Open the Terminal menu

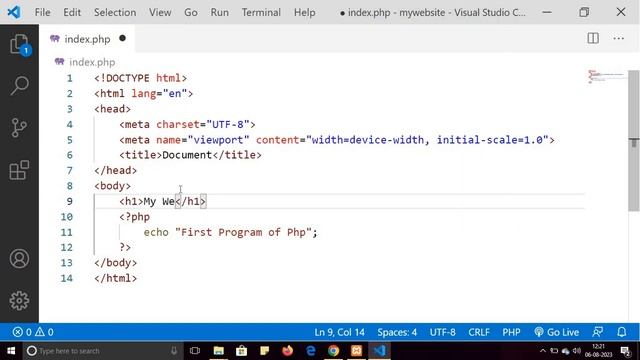tap(261, 12)
